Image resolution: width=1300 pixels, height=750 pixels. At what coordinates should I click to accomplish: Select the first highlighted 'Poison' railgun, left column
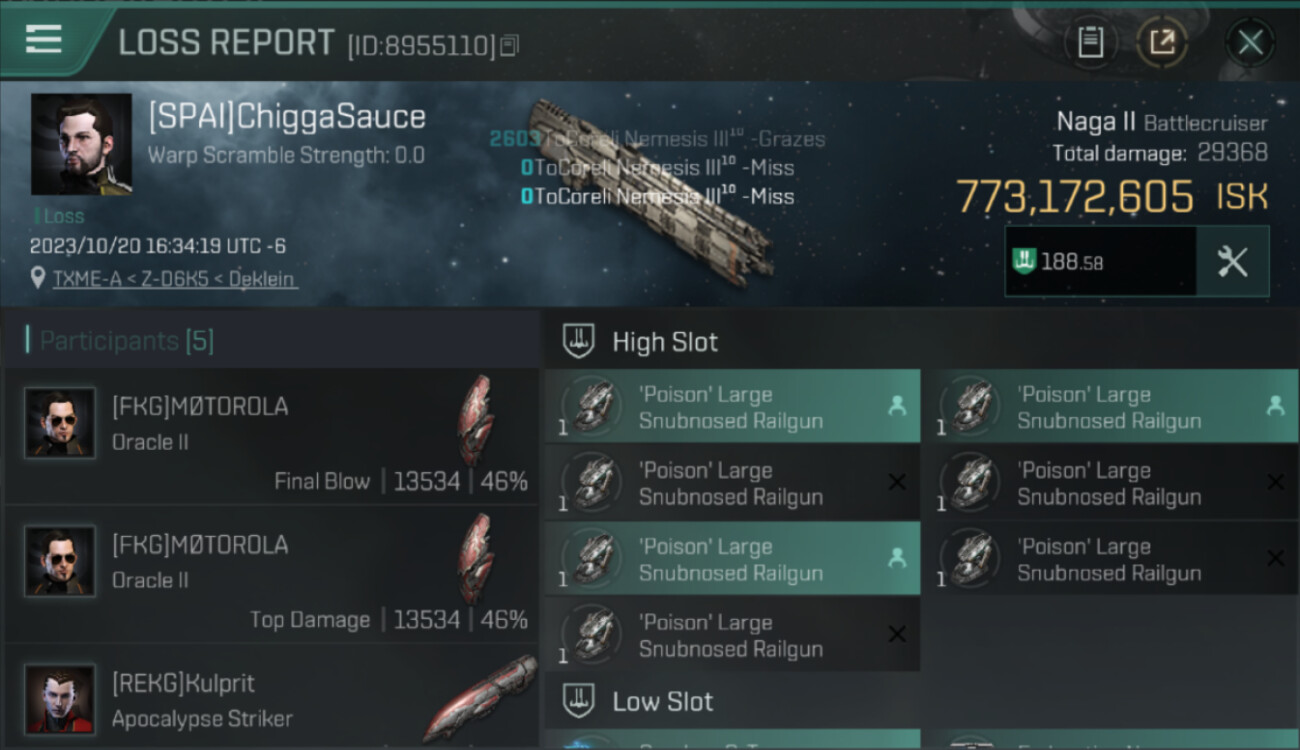click(732, 407)
